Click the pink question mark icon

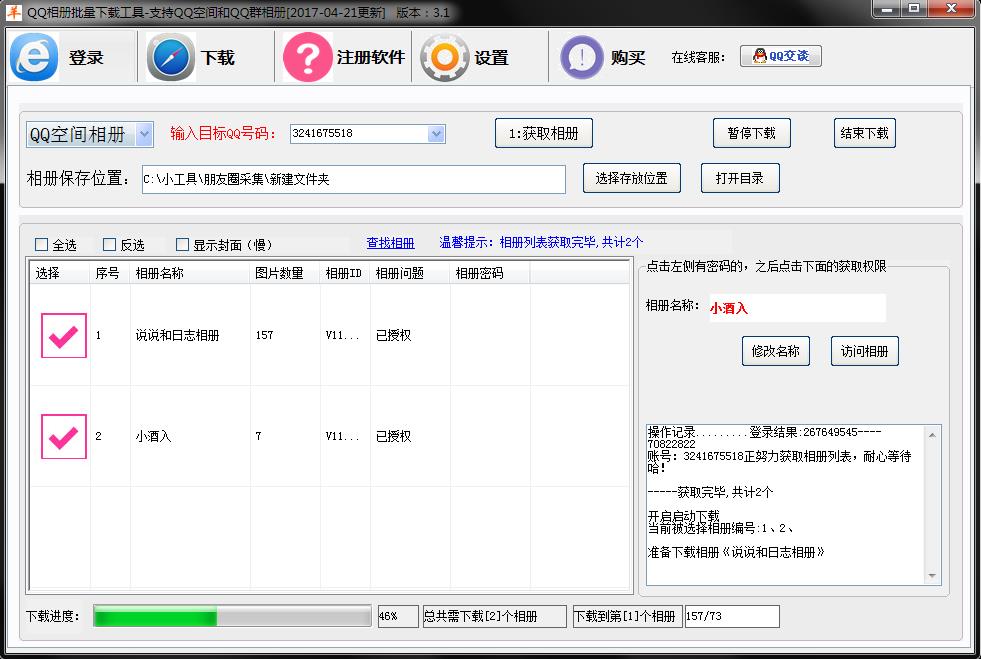click(307, 57)
